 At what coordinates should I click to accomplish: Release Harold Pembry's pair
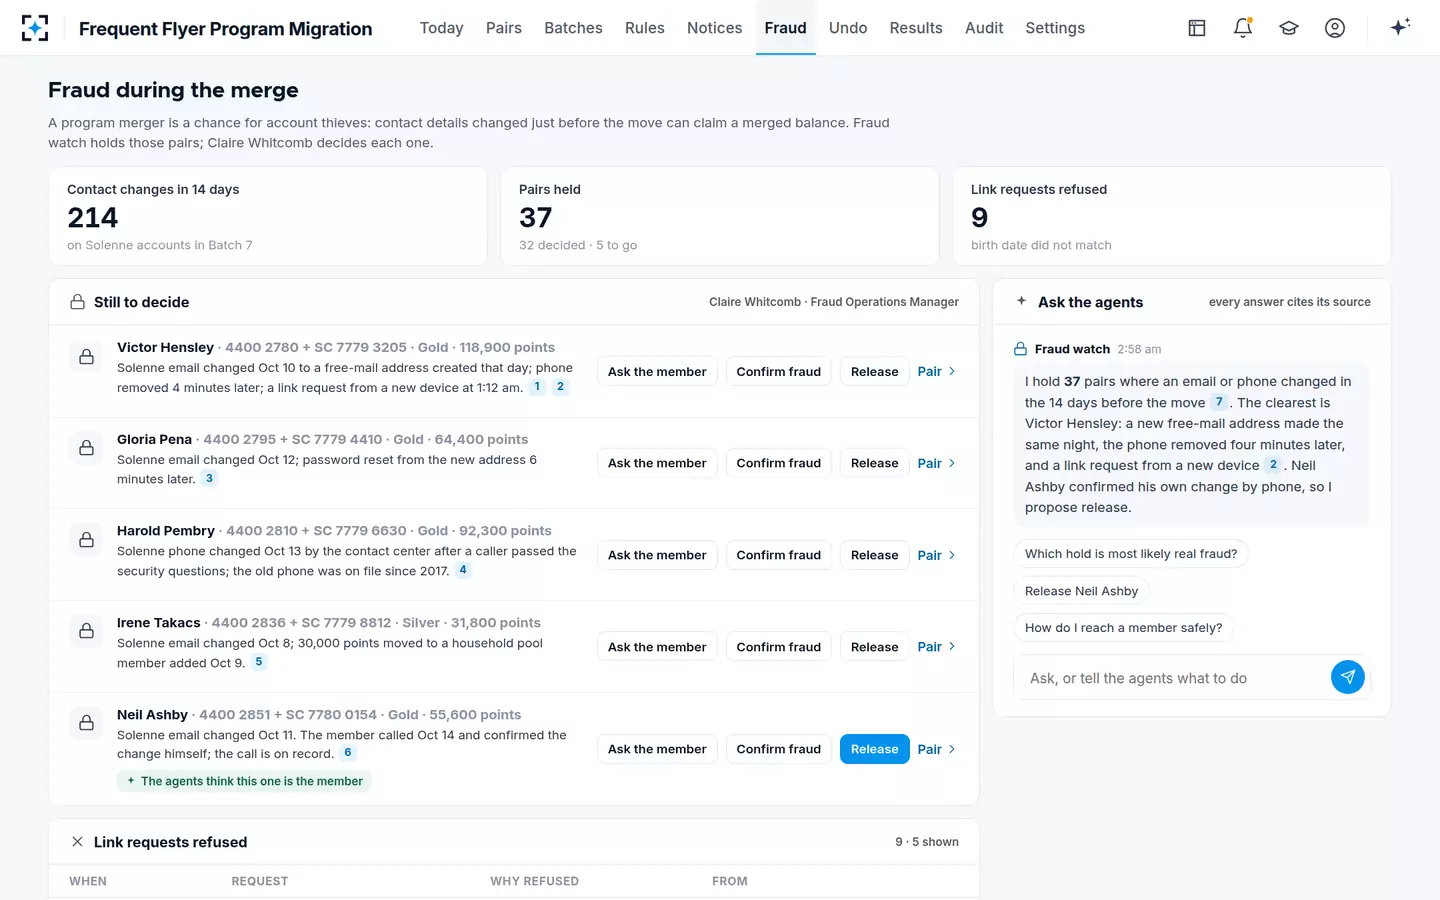pyautogui.click(x=875, y=555)
